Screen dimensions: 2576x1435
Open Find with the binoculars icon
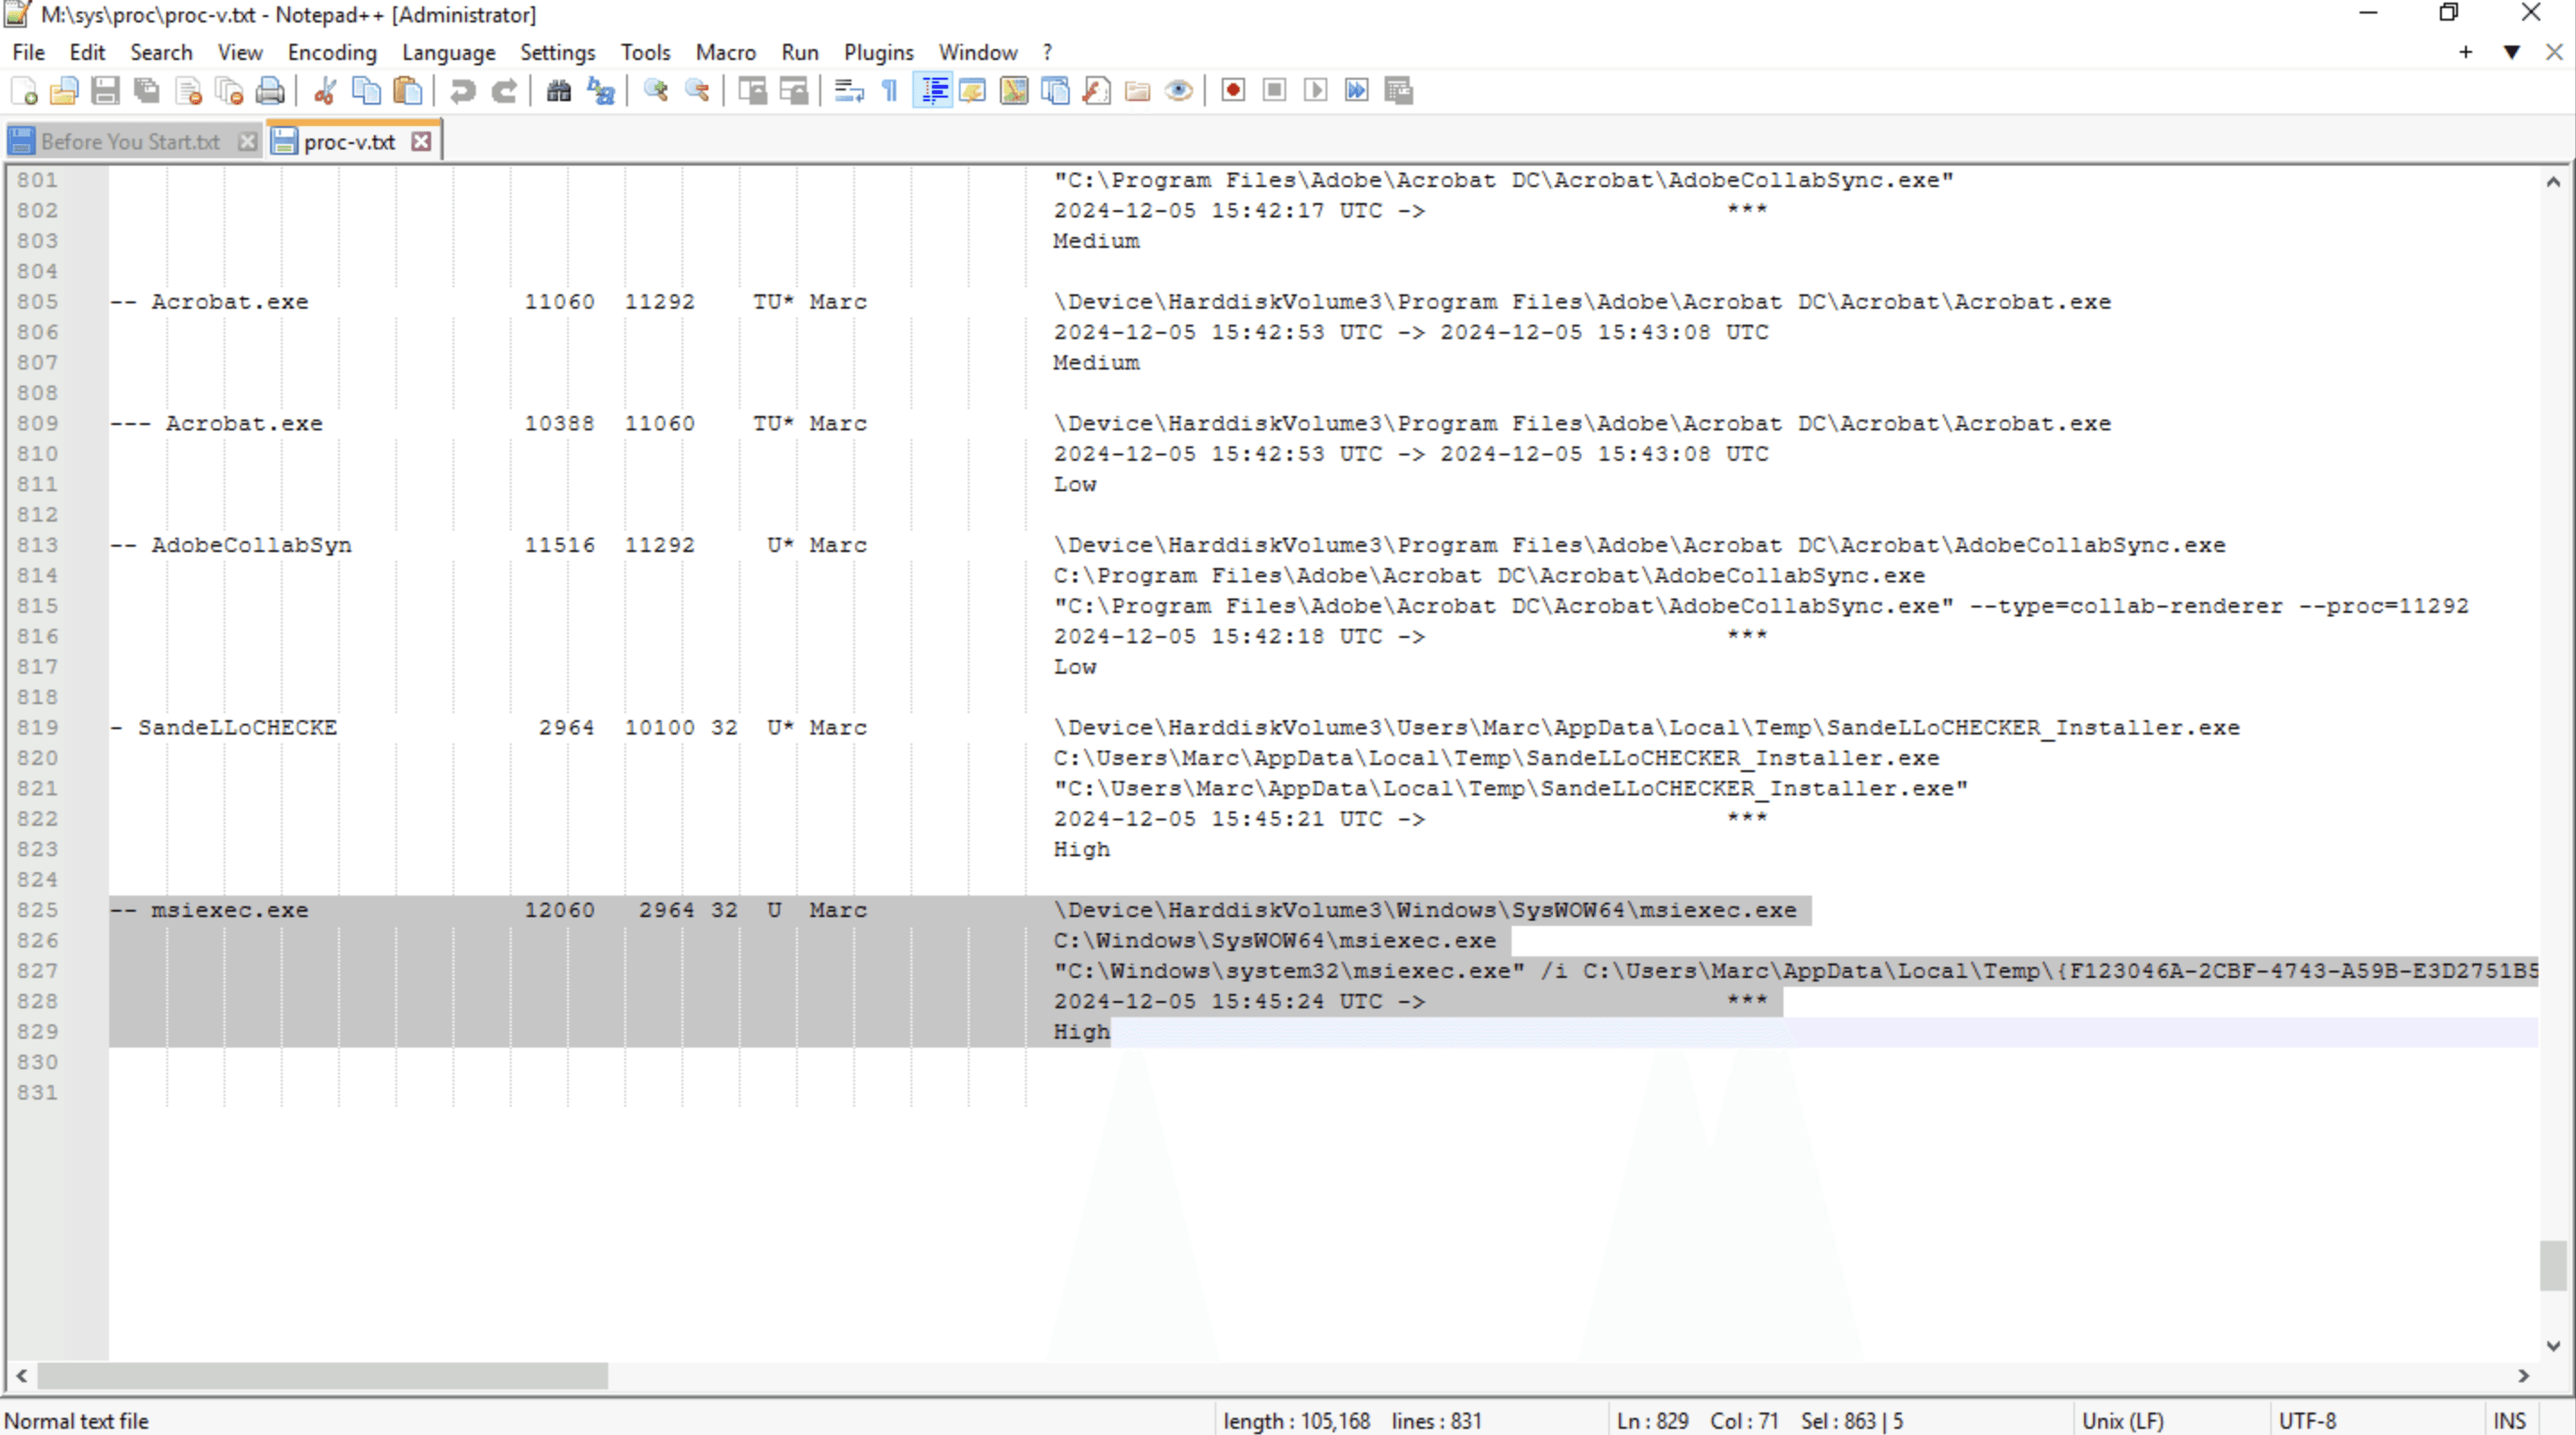558,91
